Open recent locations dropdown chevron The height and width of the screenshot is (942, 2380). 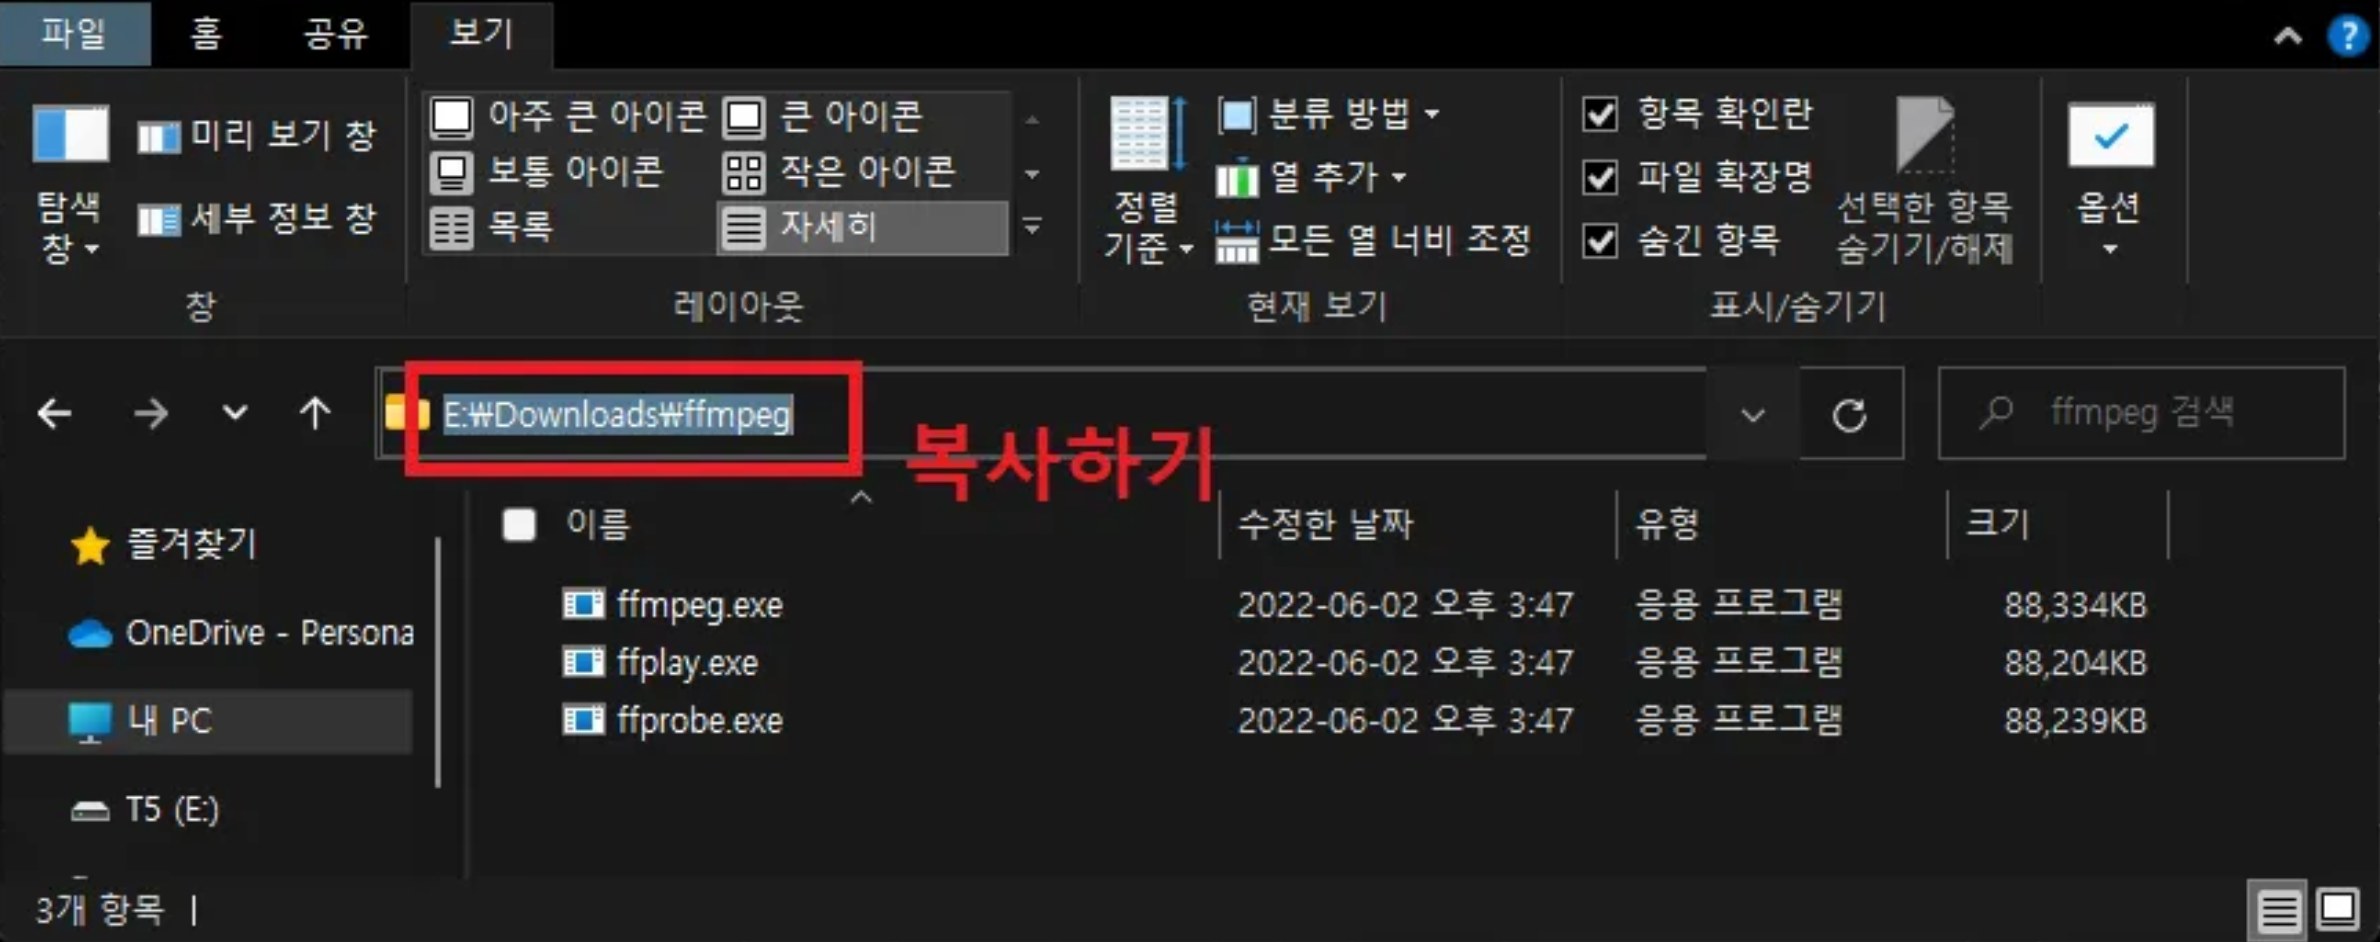tap(235, 413)
